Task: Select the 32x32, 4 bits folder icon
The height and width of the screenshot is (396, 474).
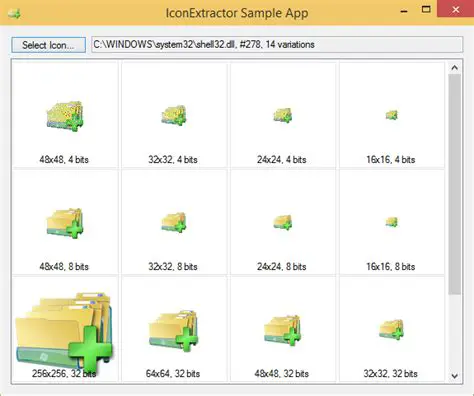Action: click(x=174, y=115)
